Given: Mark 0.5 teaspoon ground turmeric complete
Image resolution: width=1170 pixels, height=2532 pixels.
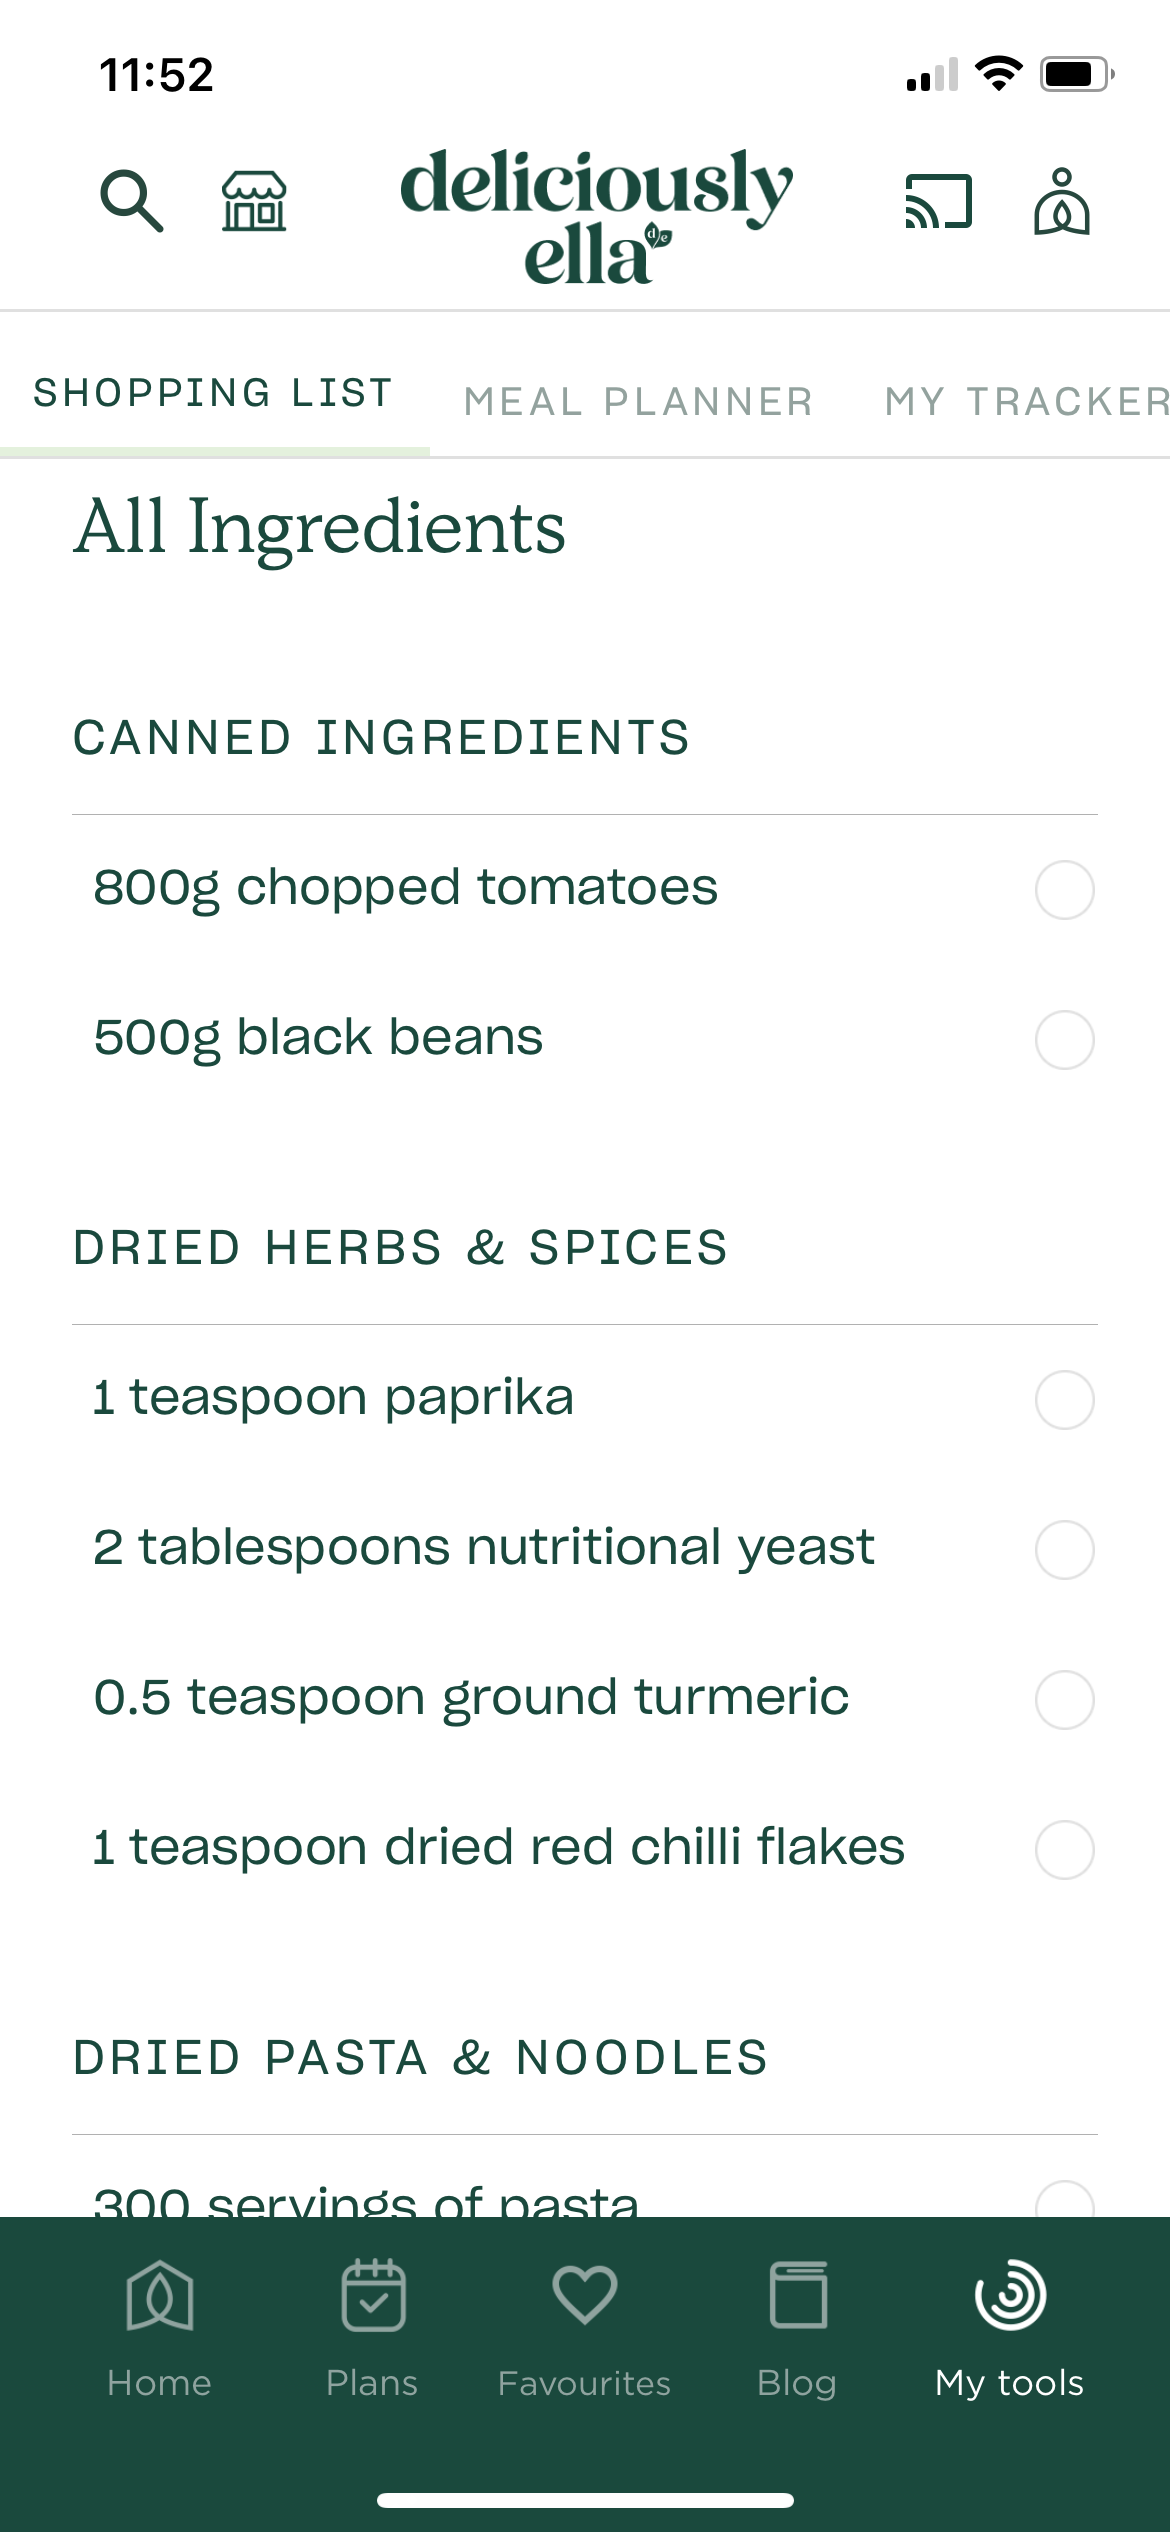Looking at the screenshot, I should pos(1064,1700).
